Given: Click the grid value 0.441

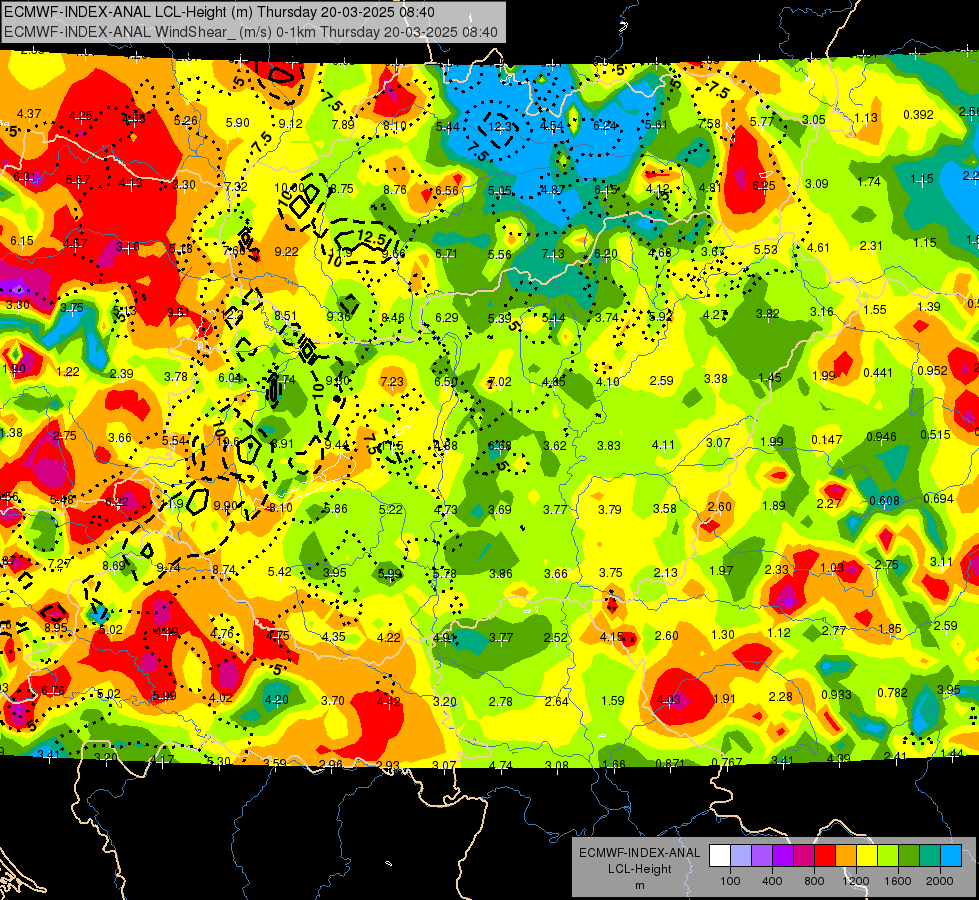Looking at the screenshot, I should pos(878,372).
